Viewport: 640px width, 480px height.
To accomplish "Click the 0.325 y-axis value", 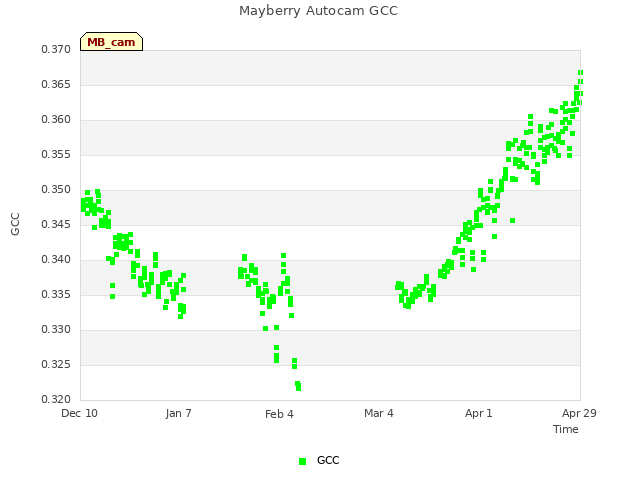I will pyautogui.click(x=56, y=364).
